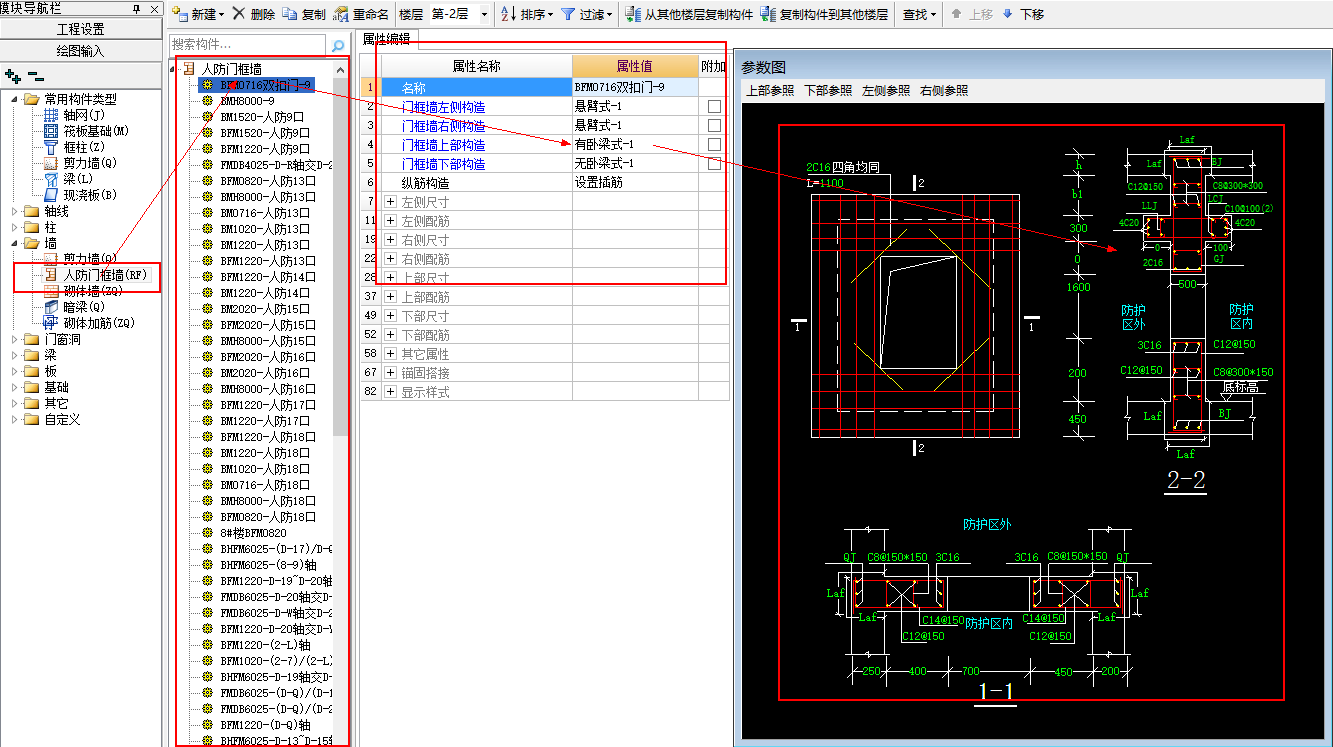Expand the 左侧配筋 property group
Image resolution: width=1333 pixels, height=747 pixels.
click(390, 221)
